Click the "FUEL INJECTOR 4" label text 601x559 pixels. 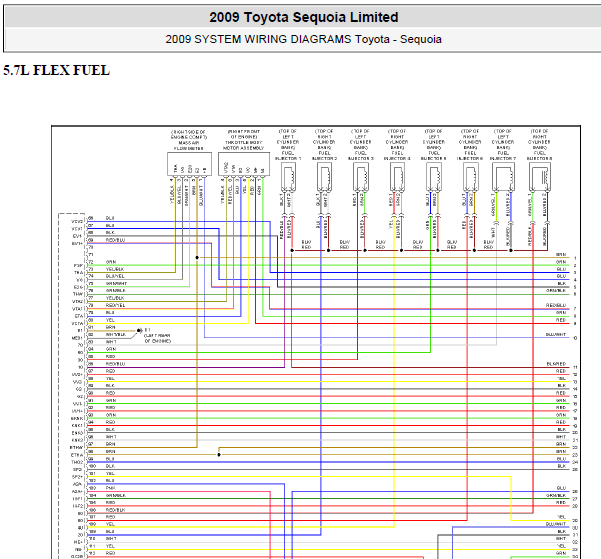[x=397, y=156]
